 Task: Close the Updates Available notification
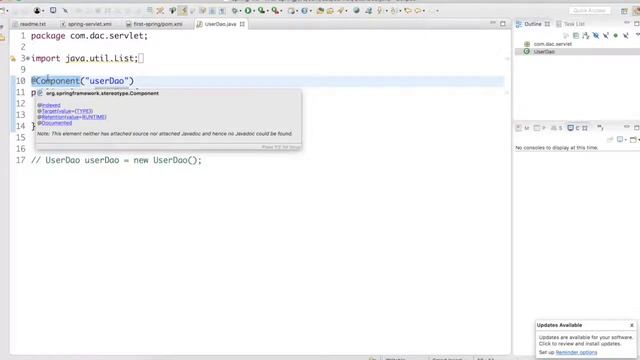point(631,325)
